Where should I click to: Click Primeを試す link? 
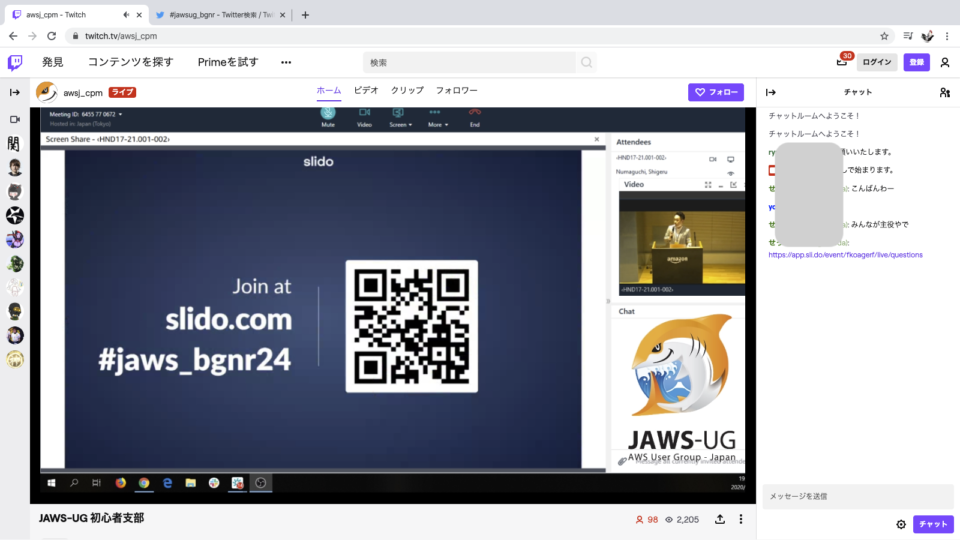pos(228,62)
